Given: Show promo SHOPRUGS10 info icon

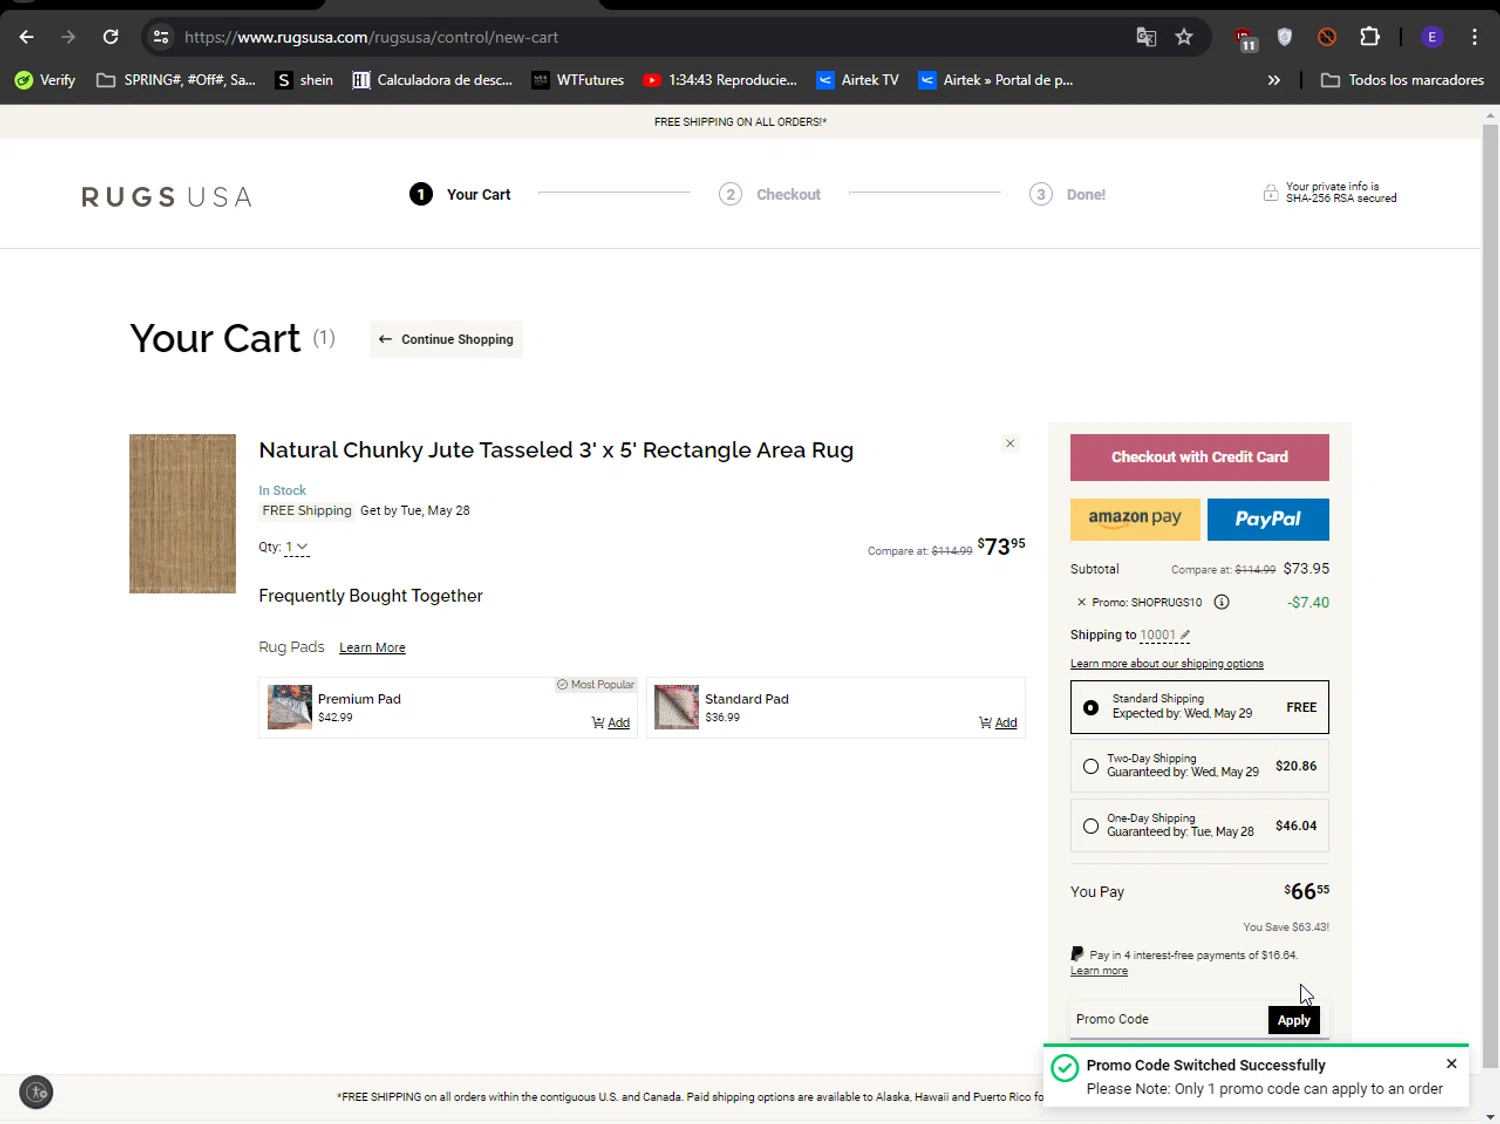Looking at the screenshot, I should [1221, 602].
